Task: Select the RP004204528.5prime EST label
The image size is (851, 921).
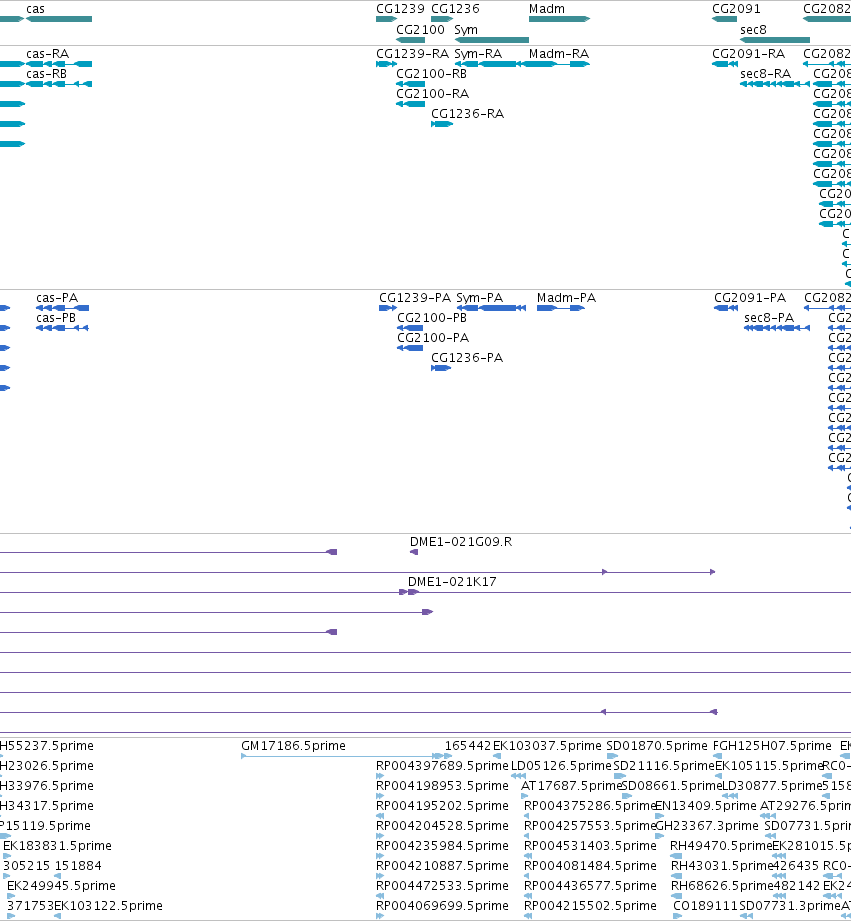Action: pyautogui.click(x=442, y=826)
